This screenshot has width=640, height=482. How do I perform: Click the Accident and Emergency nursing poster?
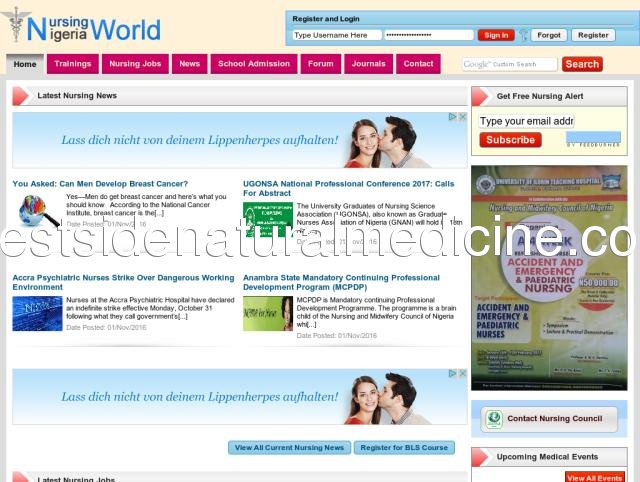click(x=549, y=278)
